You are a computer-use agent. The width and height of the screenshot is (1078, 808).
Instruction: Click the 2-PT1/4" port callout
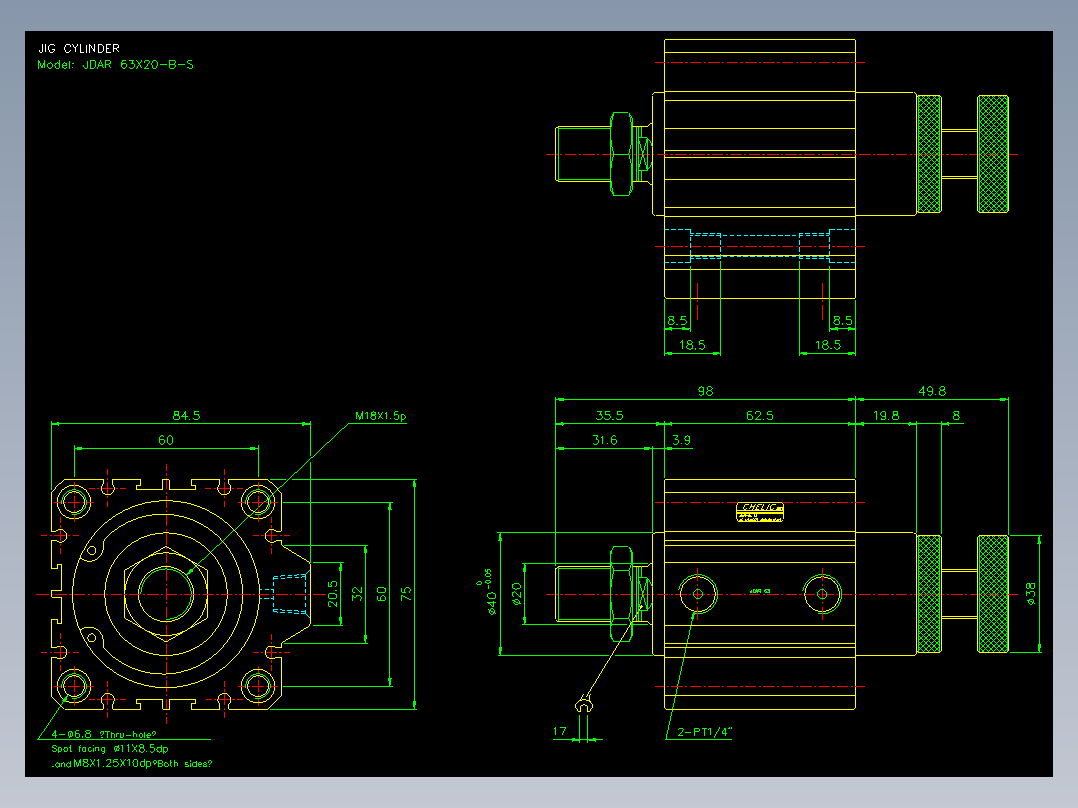tap(705, 732)
